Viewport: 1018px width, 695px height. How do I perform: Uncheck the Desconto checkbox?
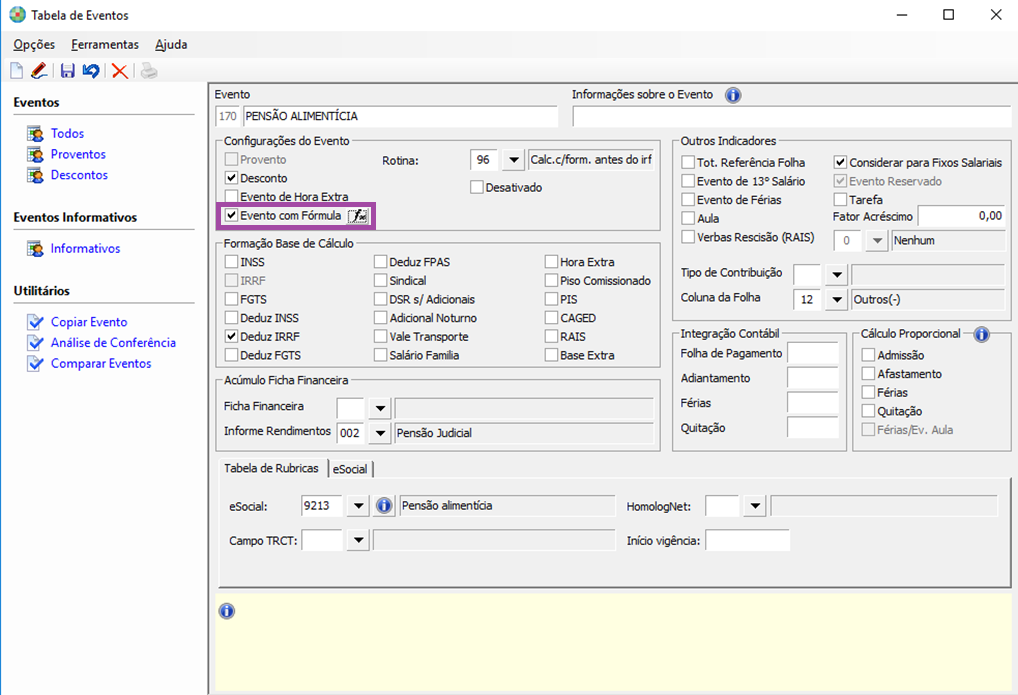coord(231,177)
